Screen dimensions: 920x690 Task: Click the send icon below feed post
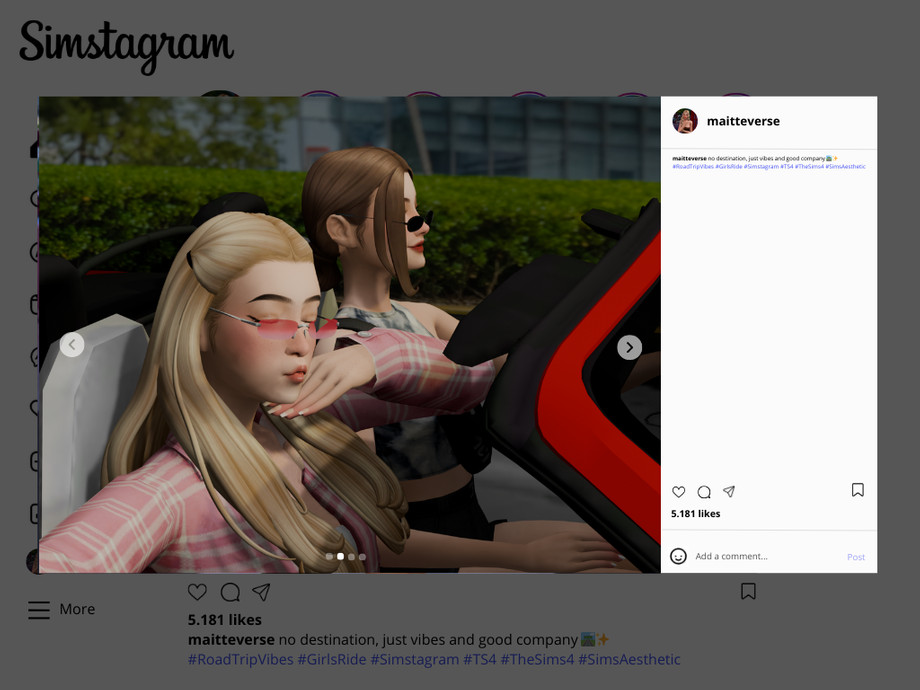[261, 592]
